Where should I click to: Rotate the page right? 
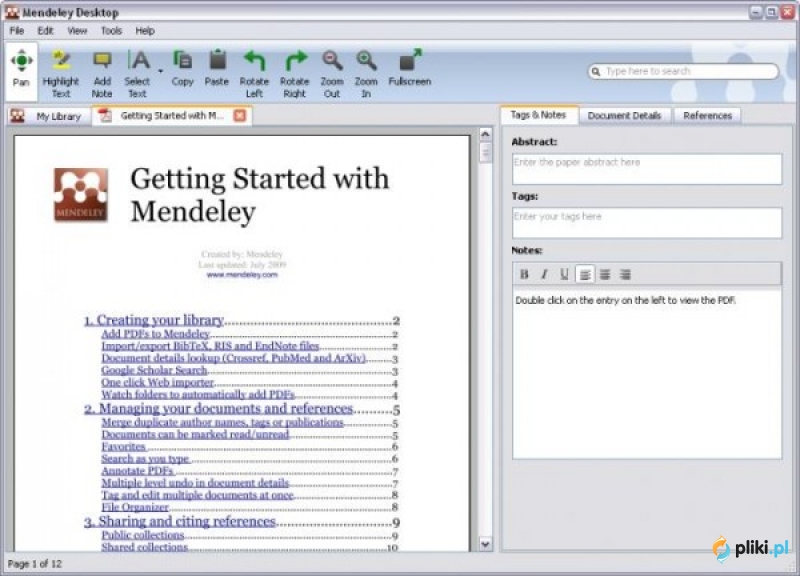294,73
